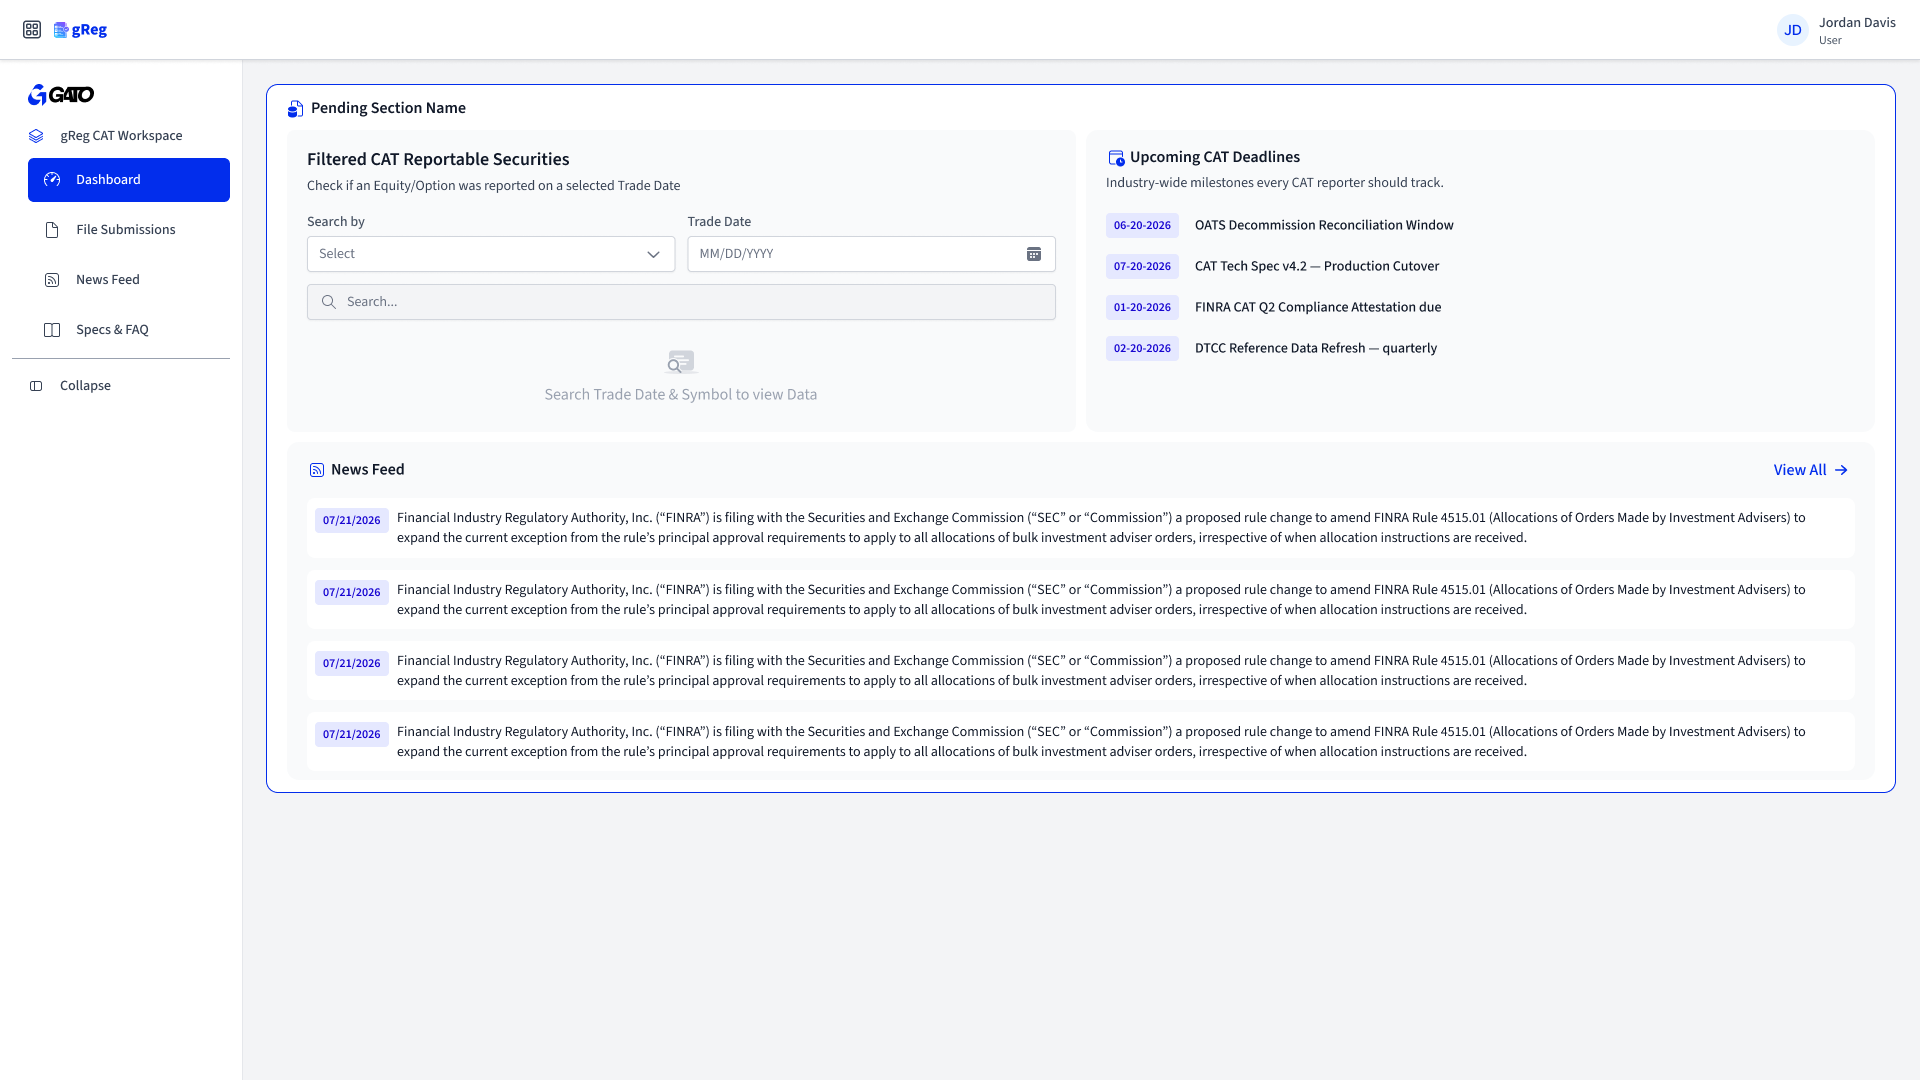The height and width of the screenshot is (1080, 1920).
Task: Click the RSS icon next to the News Feed heading
Action: pyautogui.click(x=317, y=470)
